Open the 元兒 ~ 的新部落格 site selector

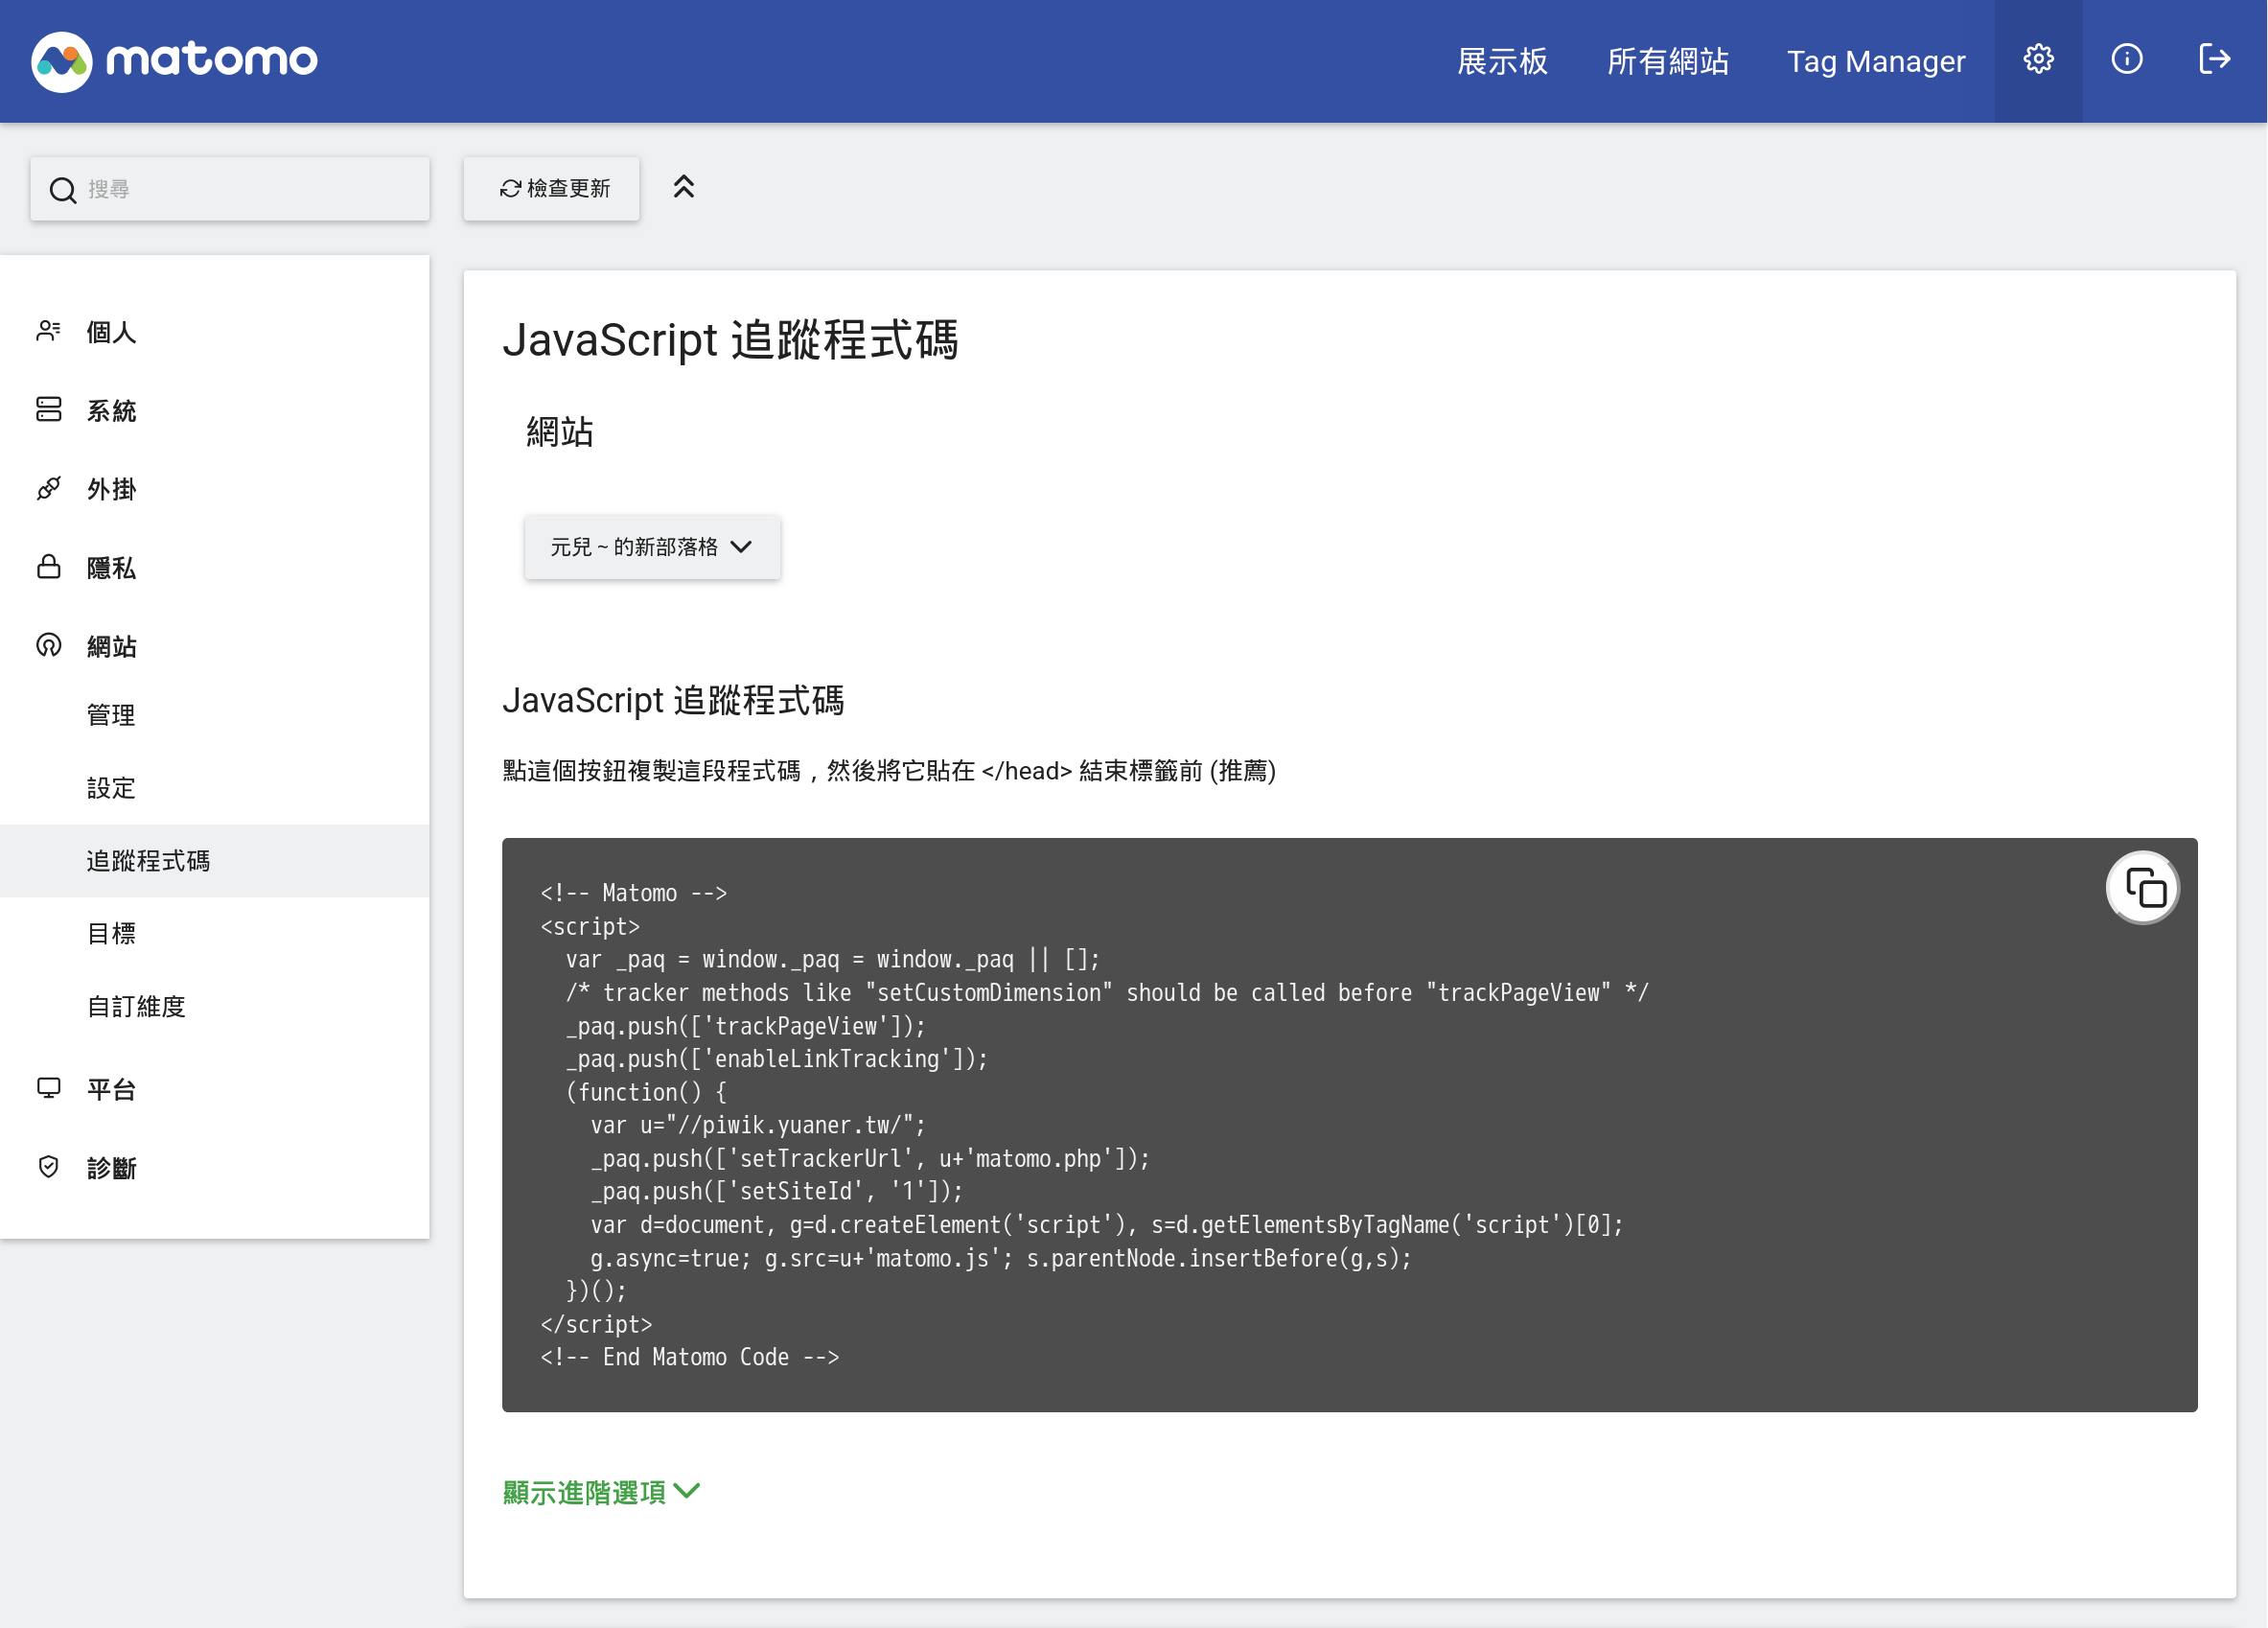click(652, 547)
